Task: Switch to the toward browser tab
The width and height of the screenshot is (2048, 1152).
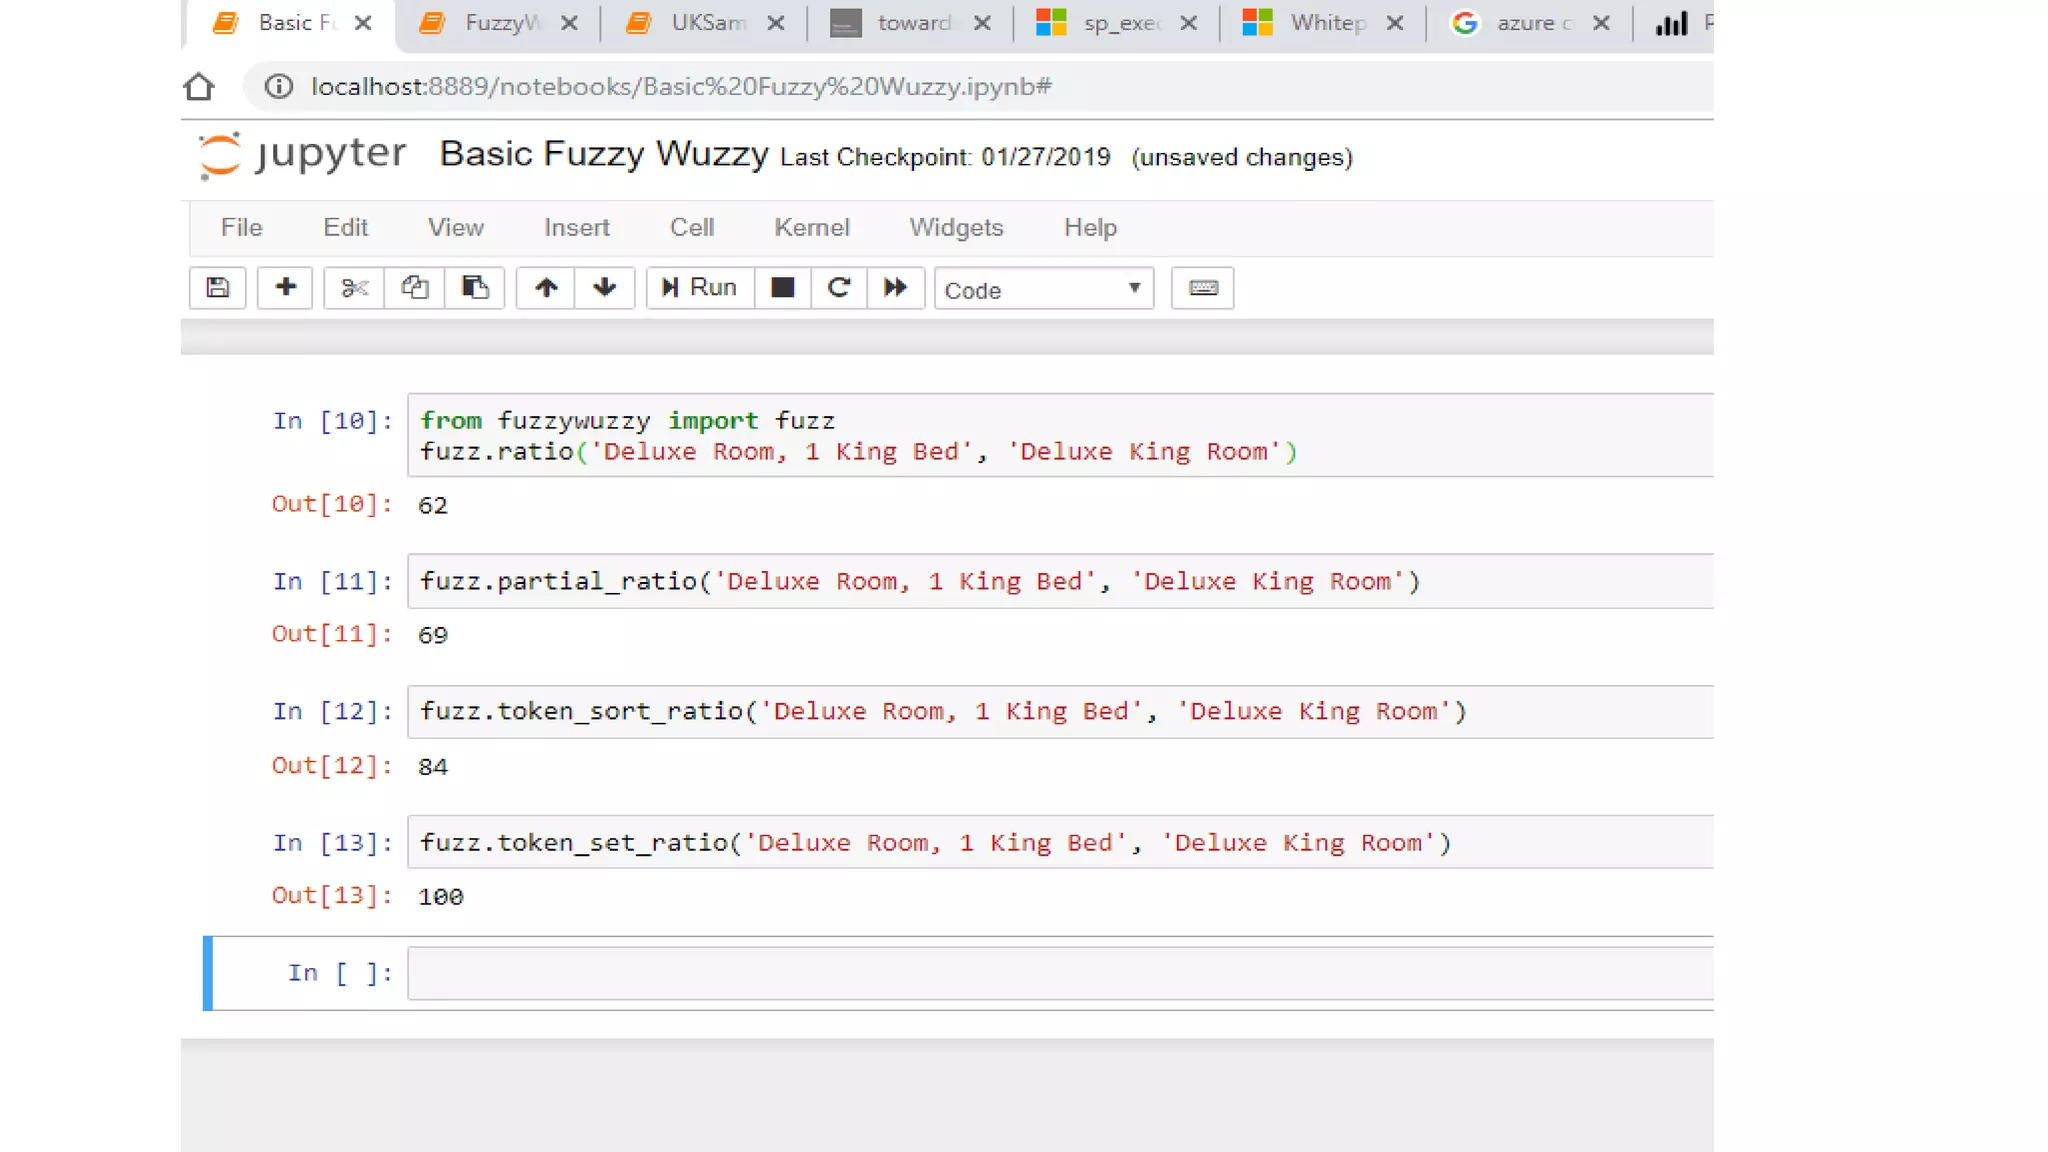Action: (x=910, y=23)
